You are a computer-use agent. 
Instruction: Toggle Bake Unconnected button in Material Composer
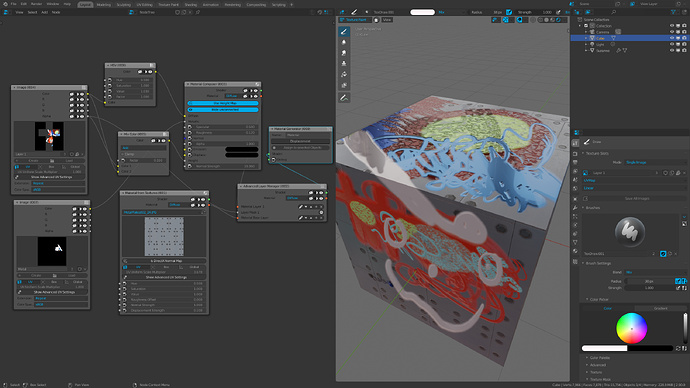coord(223,110)
